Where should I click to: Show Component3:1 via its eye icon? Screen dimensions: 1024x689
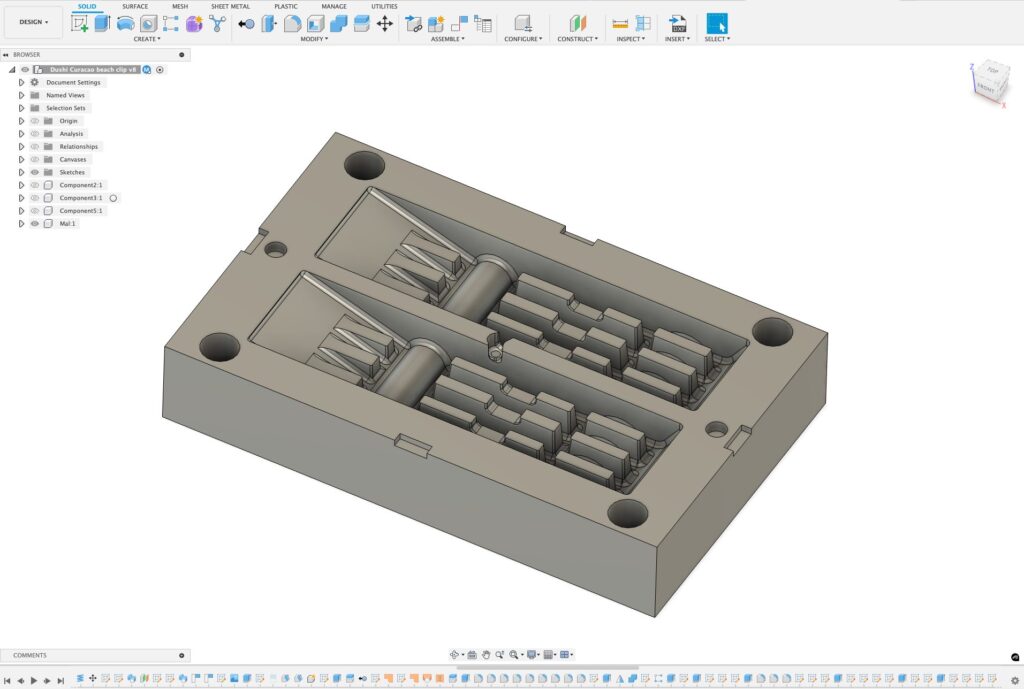(x=35, y=198)
